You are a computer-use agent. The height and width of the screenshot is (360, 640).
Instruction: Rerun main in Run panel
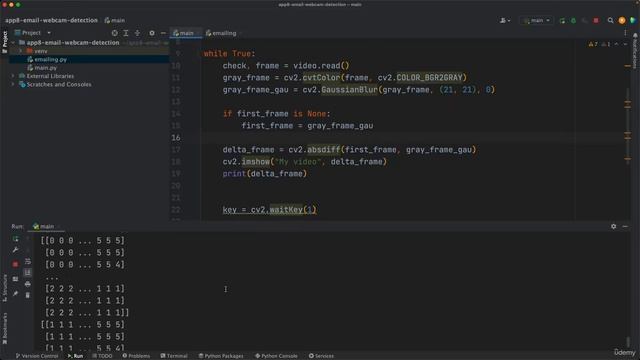(x=16, y=239)
